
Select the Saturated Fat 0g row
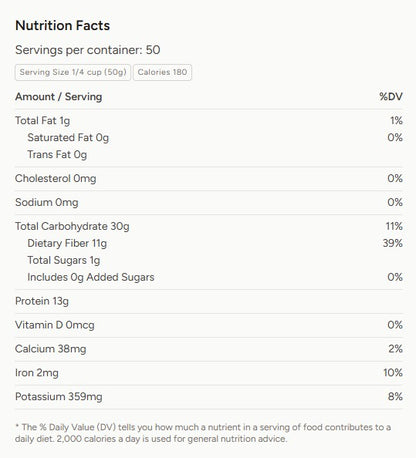[215, 137]
